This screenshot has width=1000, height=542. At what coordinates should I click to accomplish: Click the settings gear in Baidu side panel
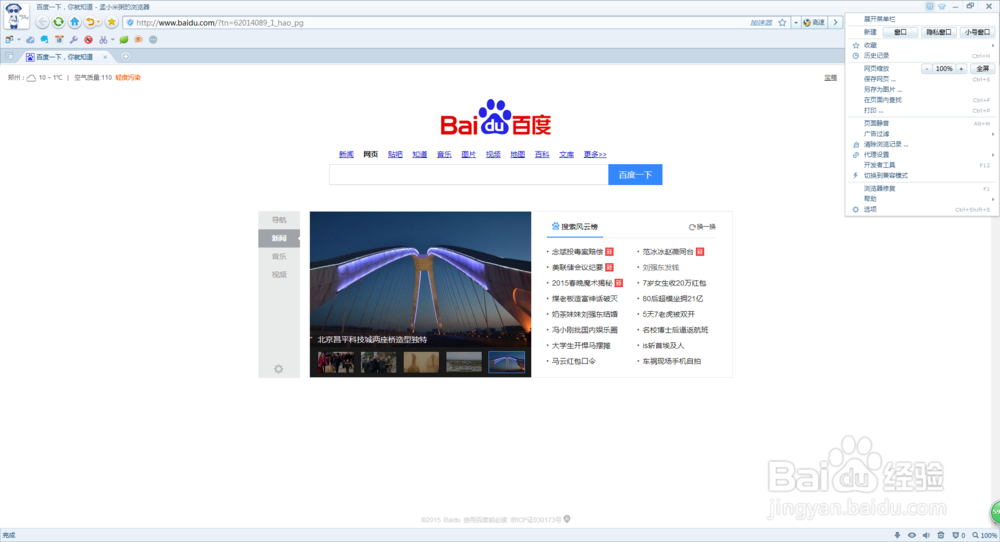[x=279, y=369]
